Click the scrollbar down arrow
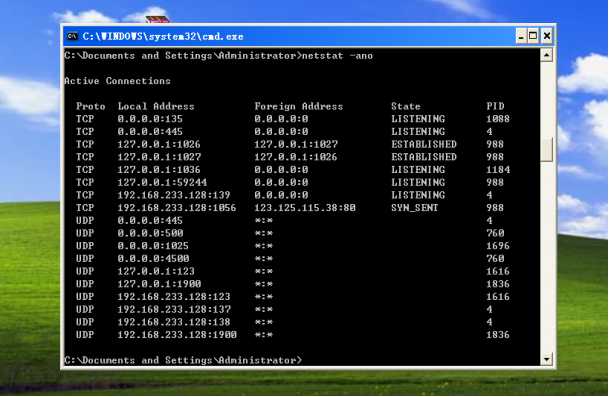This screenshot has width=609, height=397. coord(546,359)
